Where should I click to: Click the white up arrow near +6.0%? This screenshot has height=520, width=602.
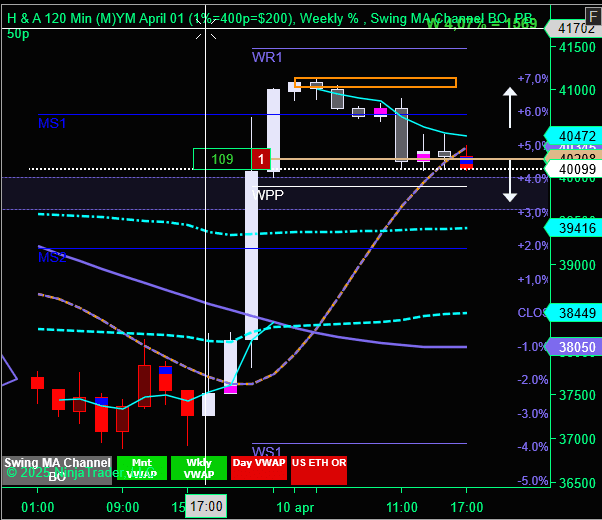tap(510, 108)
